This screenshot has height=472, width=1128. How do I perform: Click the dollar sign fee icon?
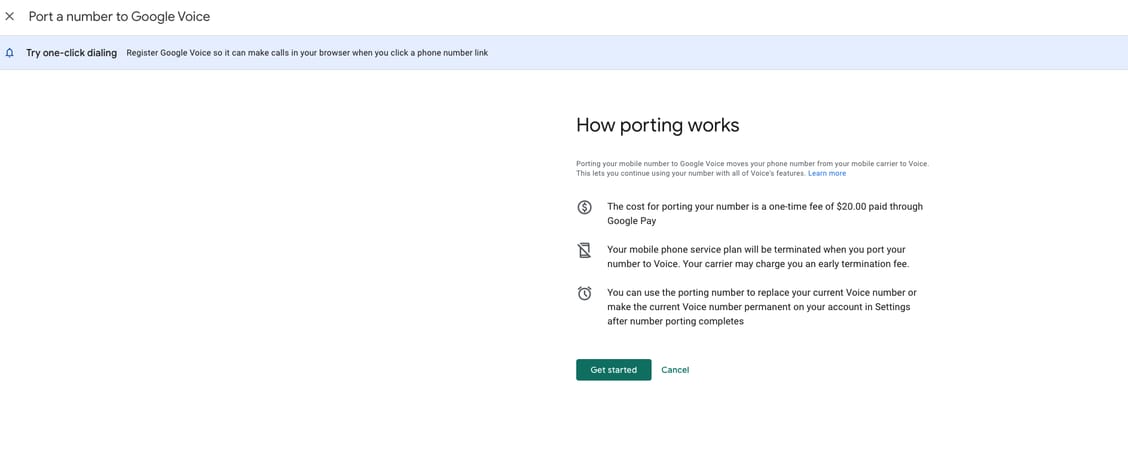pyautogui.click(x=585, y=207)
